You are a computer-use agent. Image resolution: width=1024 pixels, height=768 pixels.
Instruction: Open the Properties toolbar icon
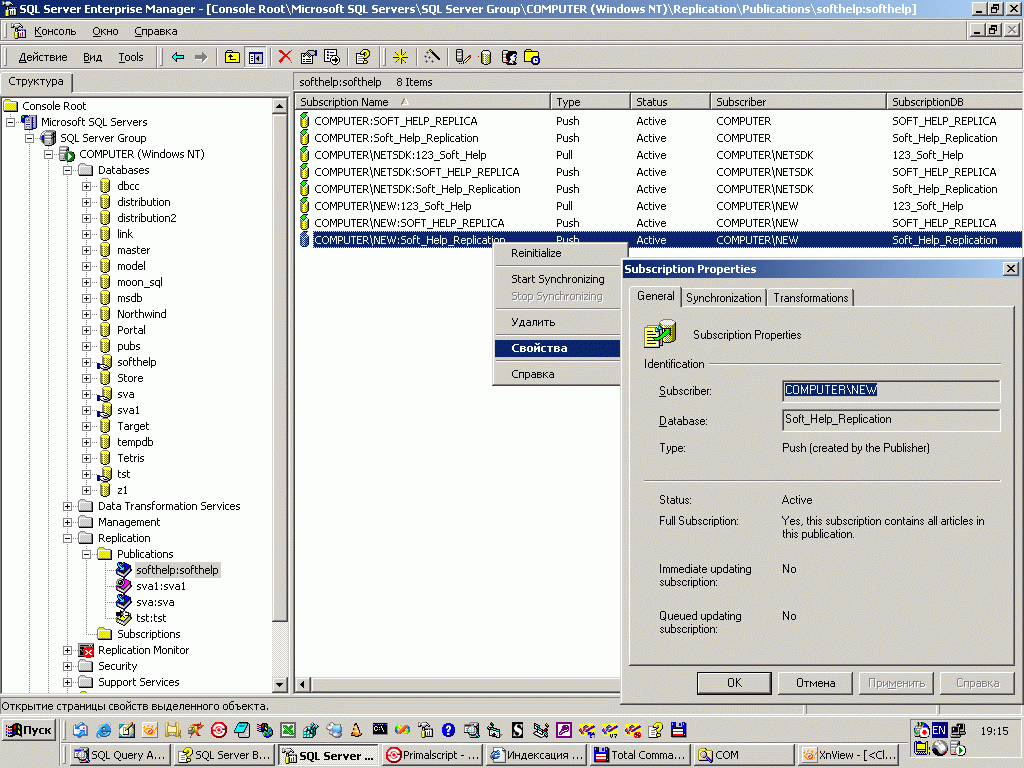click(x=308, y=57)
